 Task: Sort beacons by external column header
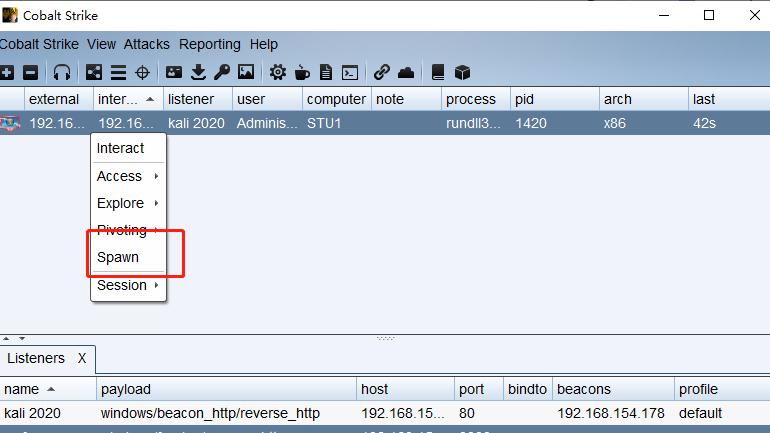tap(59, 99)
